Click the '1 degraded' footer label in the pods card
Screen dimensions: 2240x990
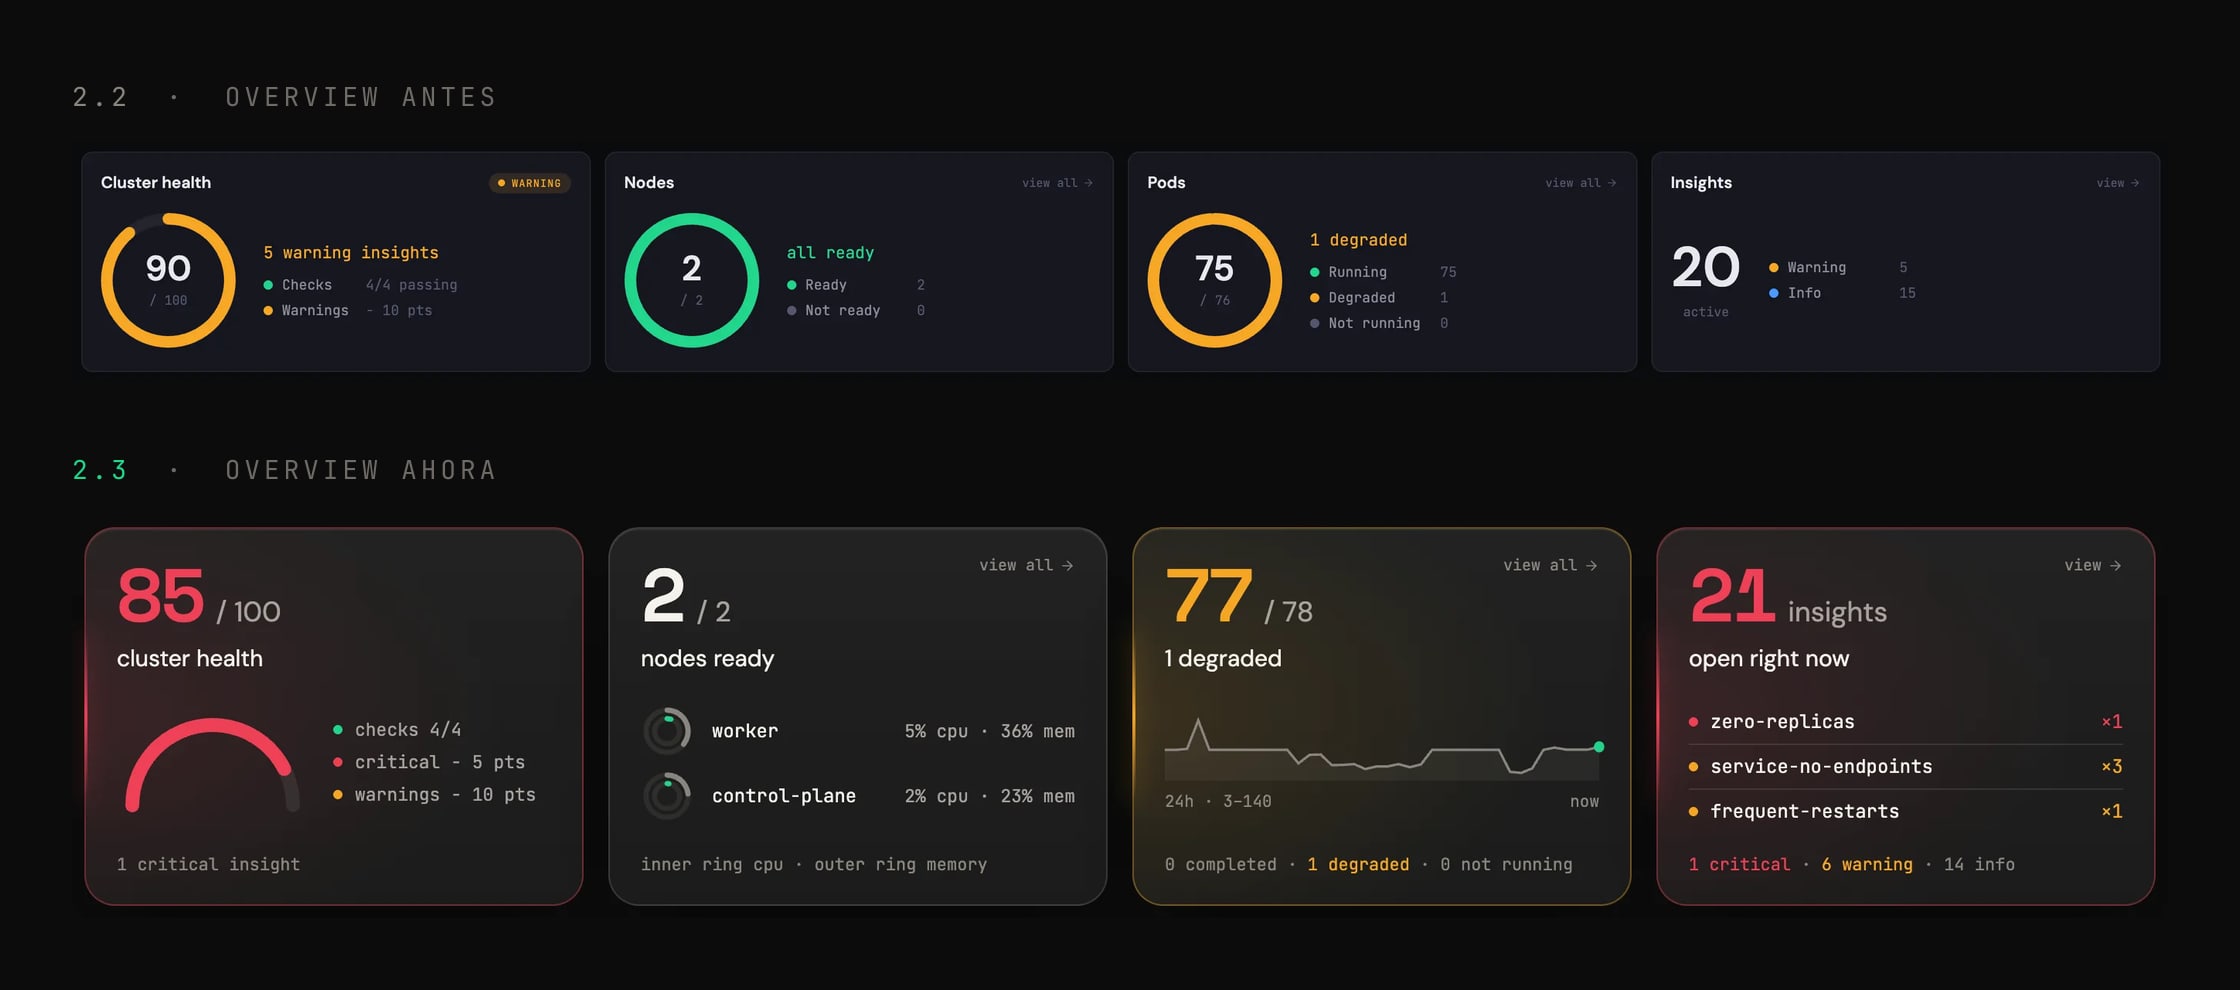1358,864
